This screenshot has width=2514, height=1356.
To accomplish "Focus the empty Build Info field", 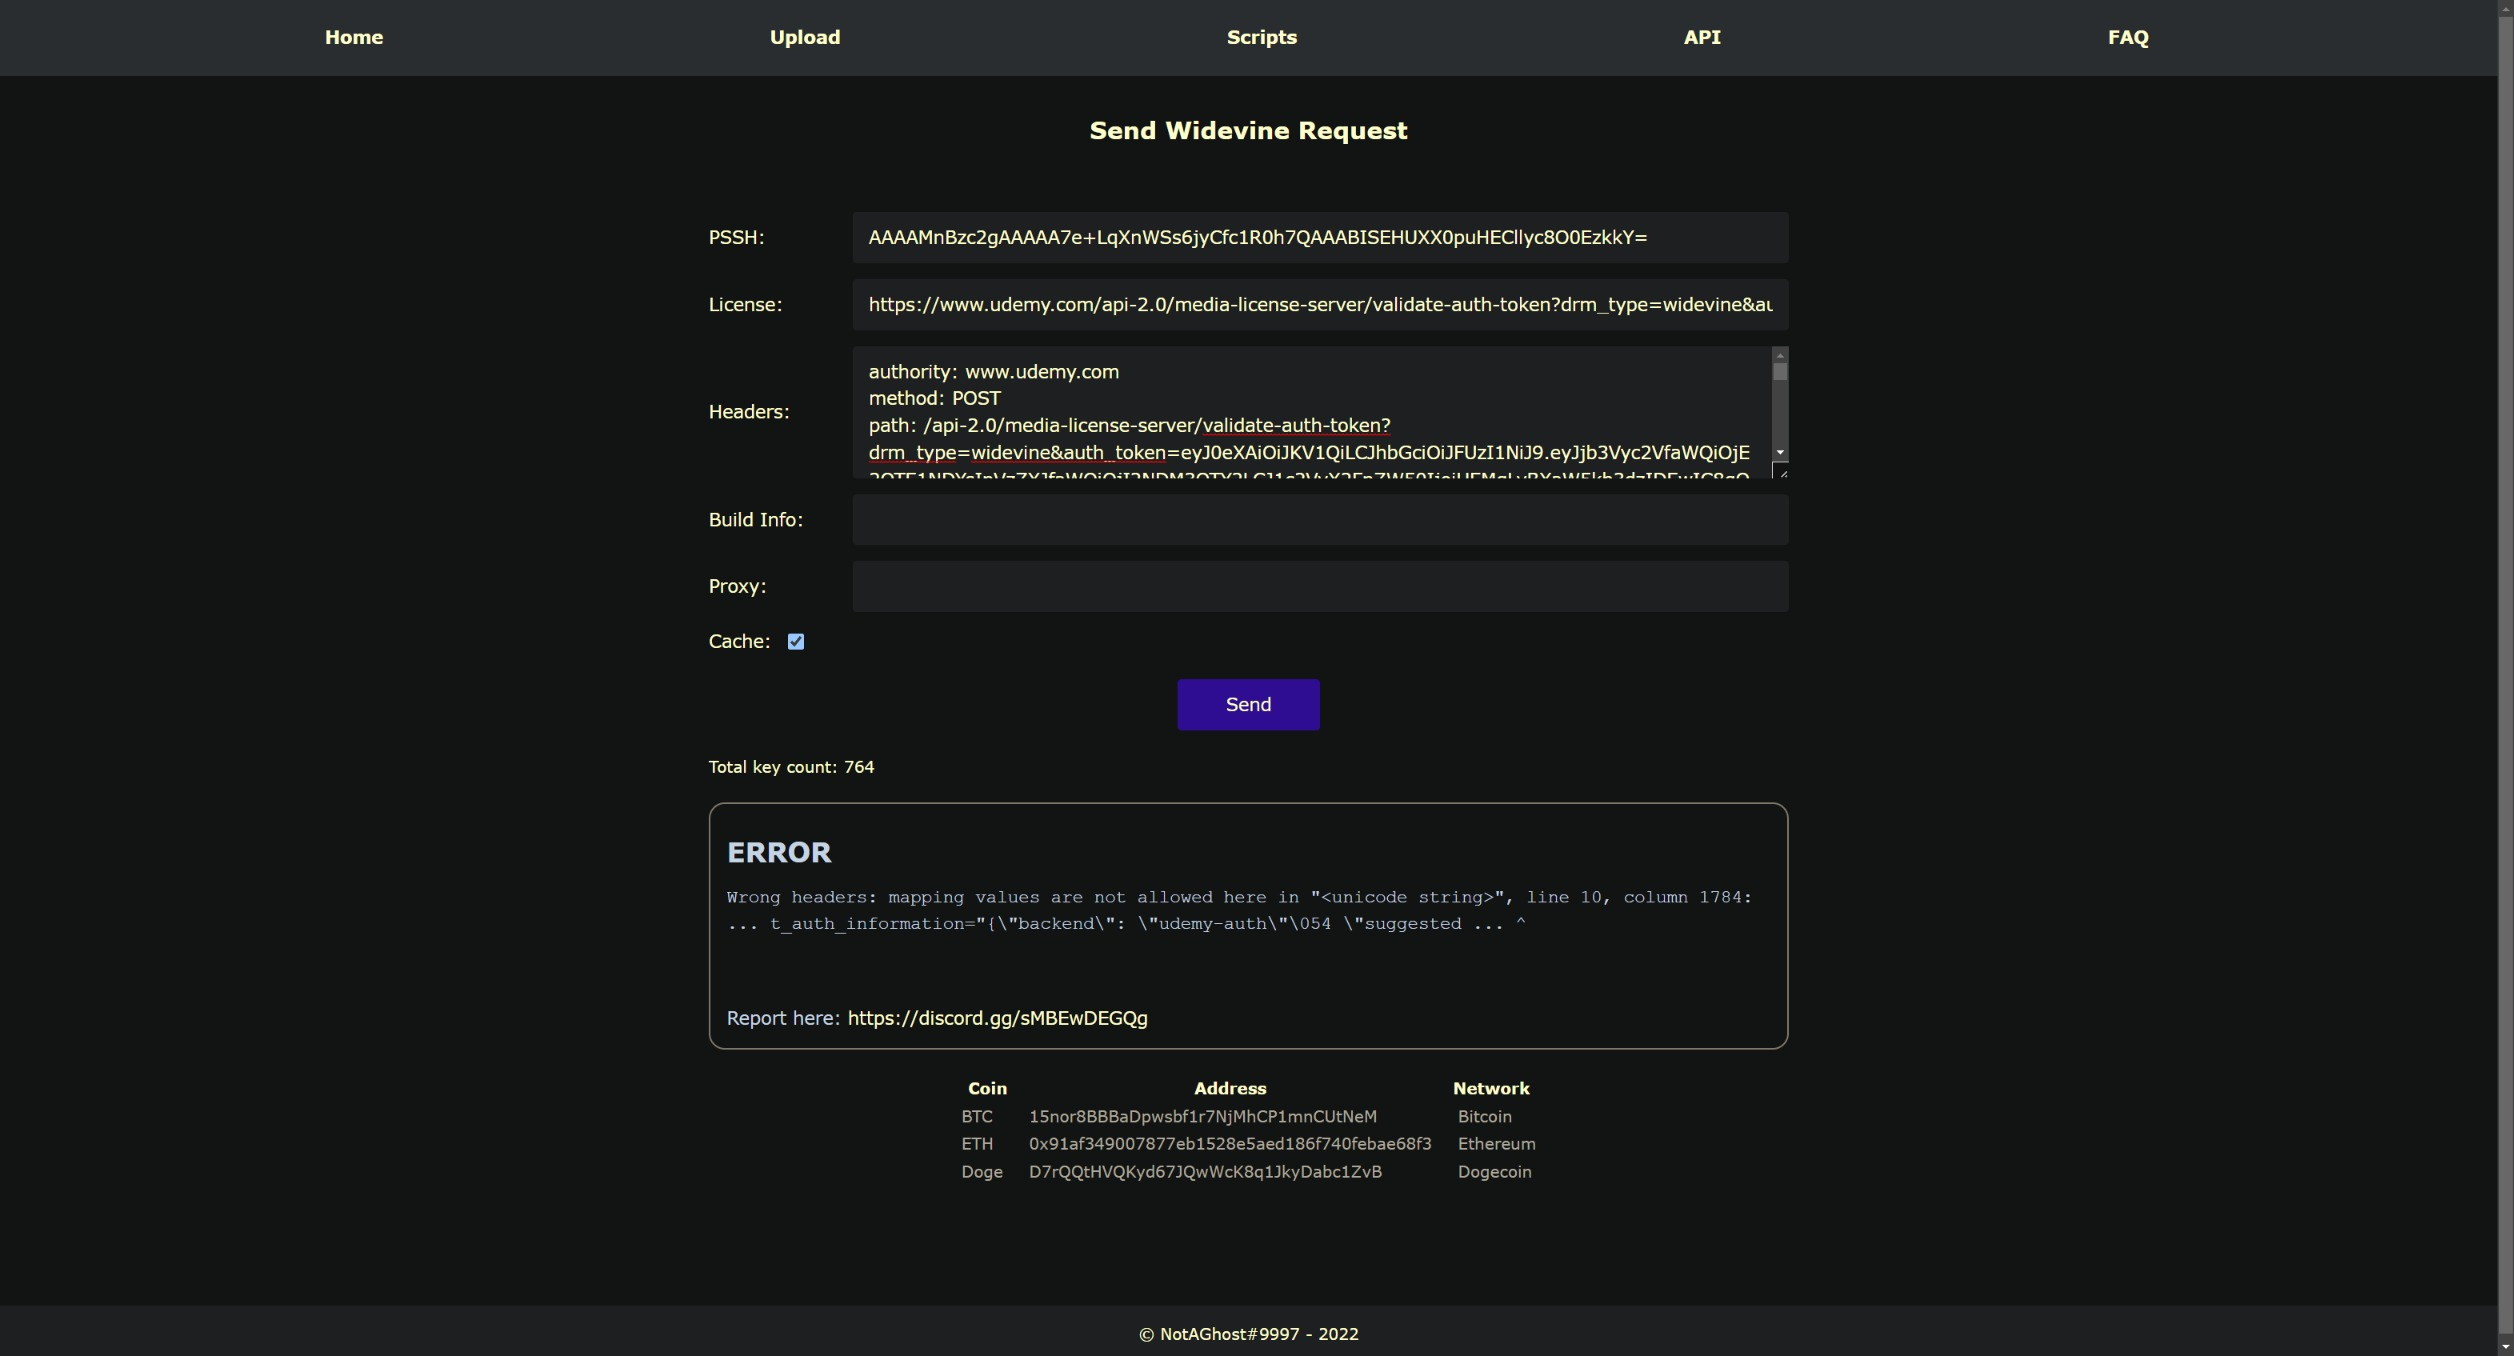I will [1320, 519].
